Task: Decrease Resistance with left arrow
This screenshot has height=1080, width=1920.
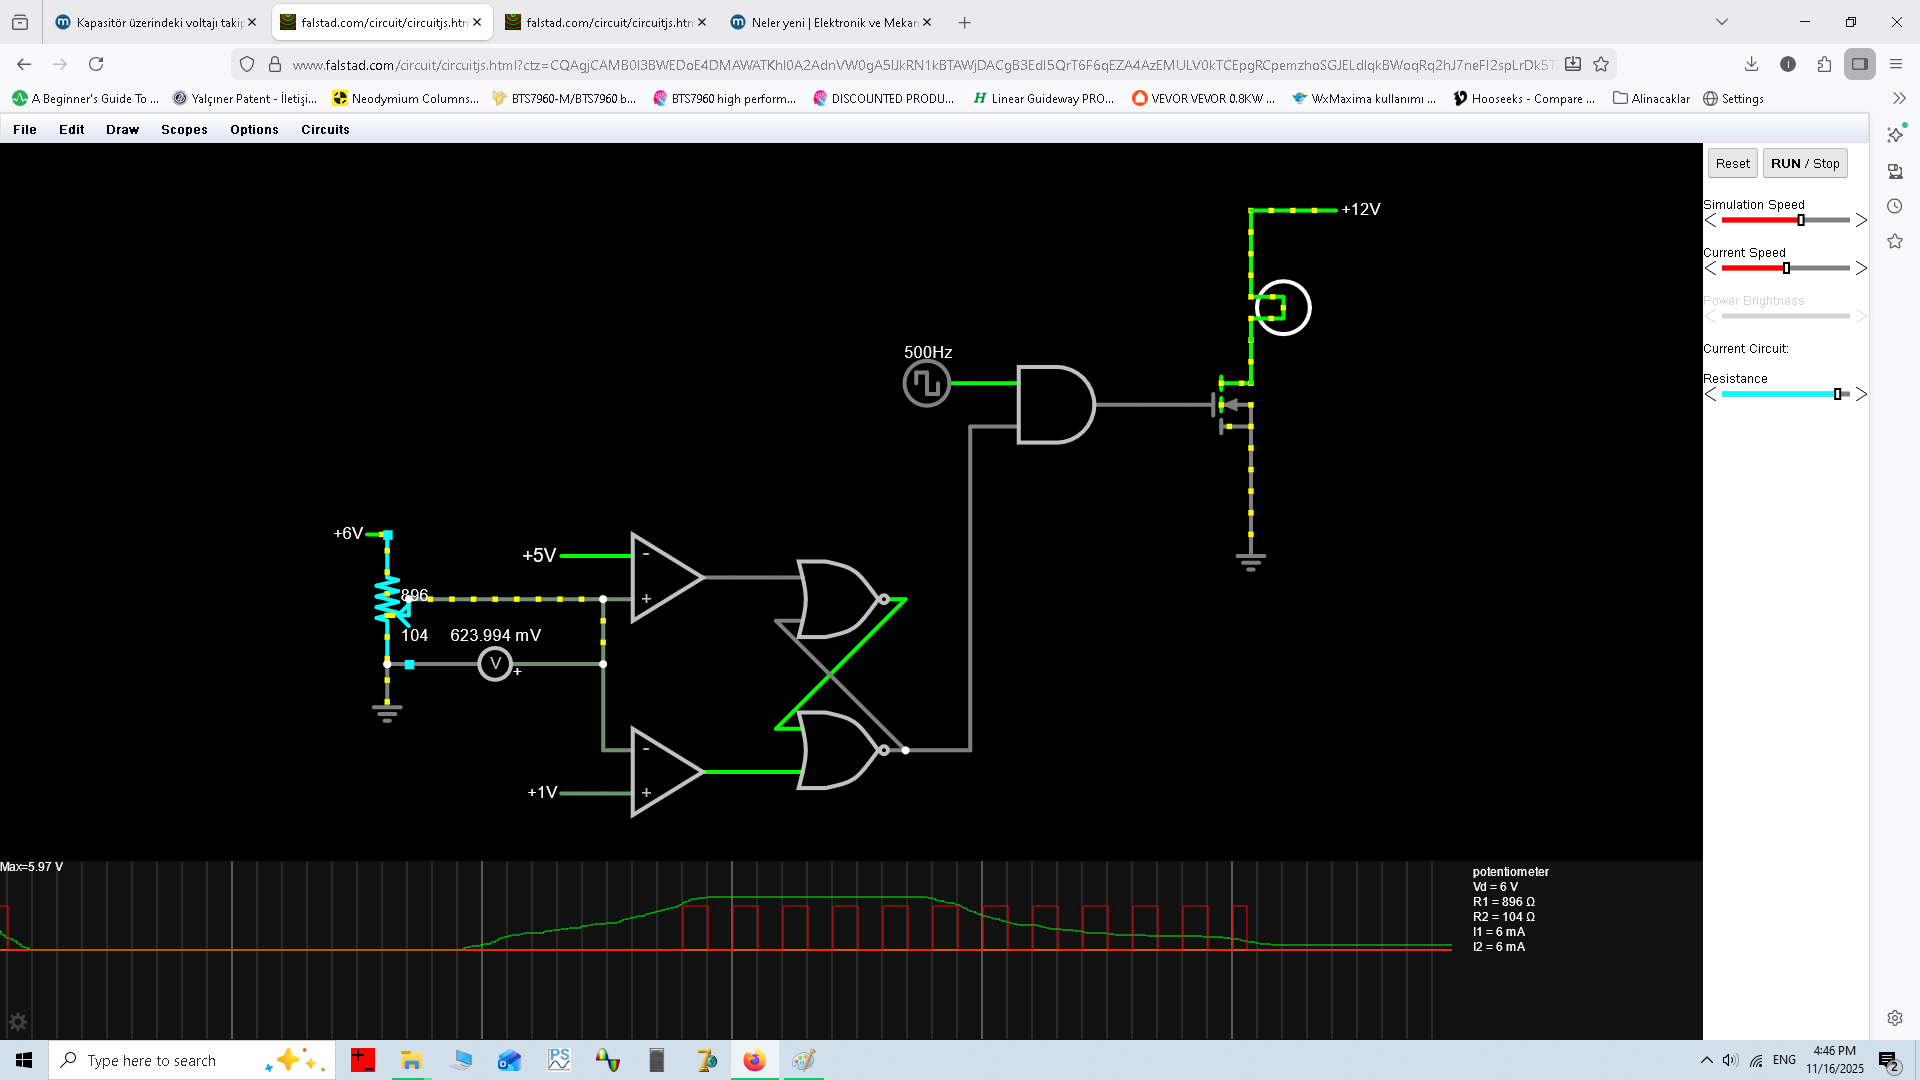Action: (x=1710, y=395)
